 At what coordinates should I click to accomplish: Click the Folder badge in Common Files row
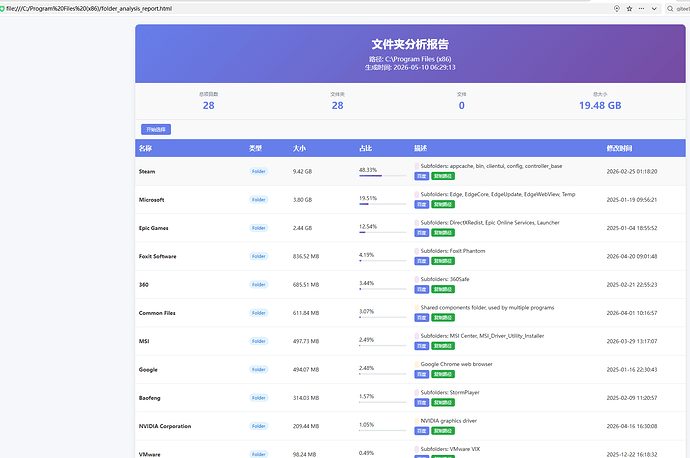259,313
